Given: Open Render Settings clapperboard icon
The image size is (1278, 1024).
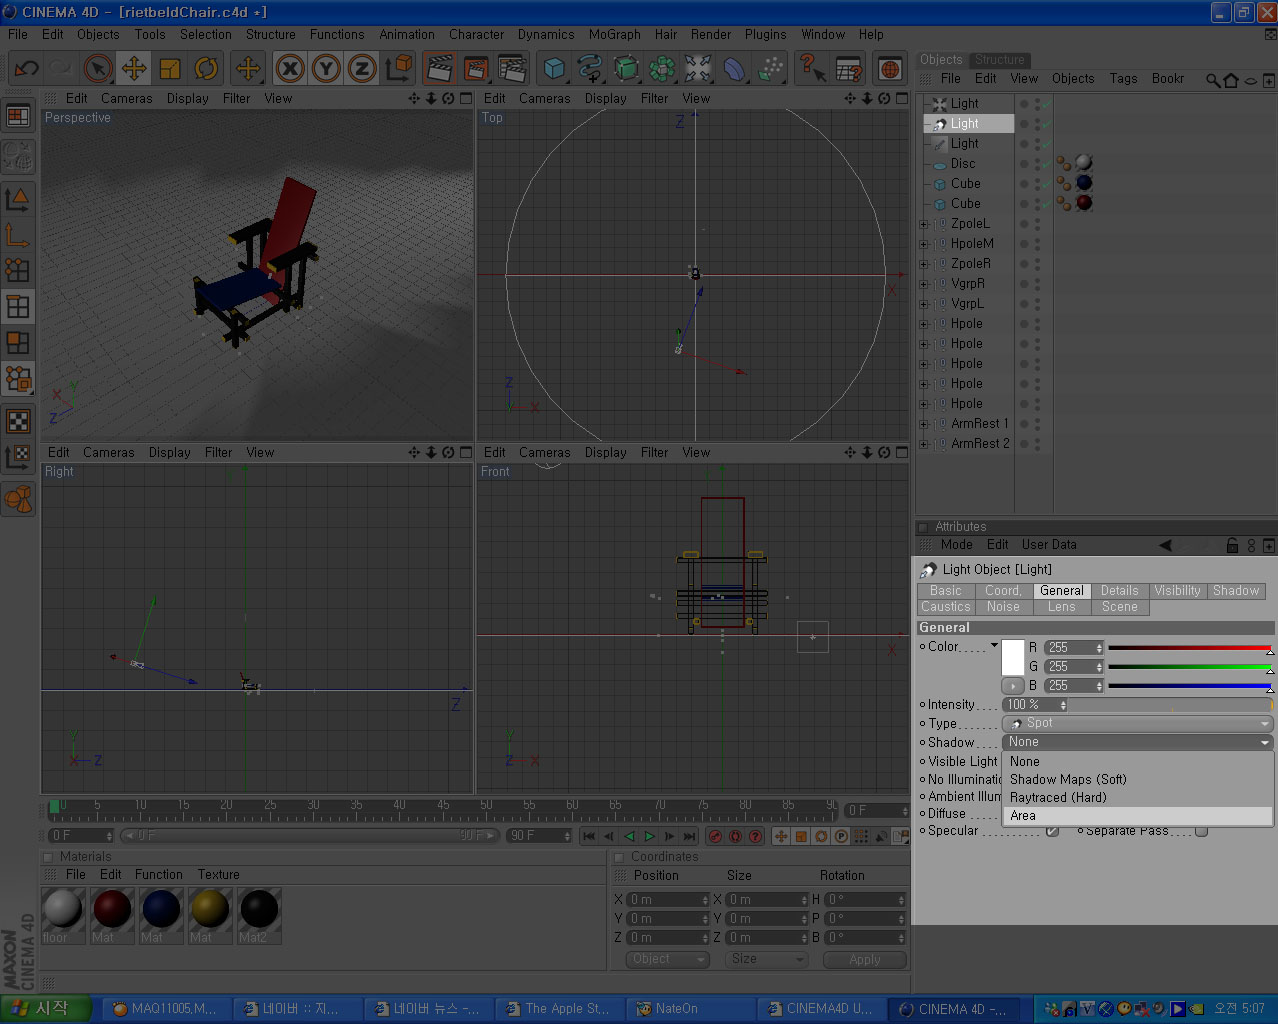Looking at the screenshot, I should (x=512, y=68).
